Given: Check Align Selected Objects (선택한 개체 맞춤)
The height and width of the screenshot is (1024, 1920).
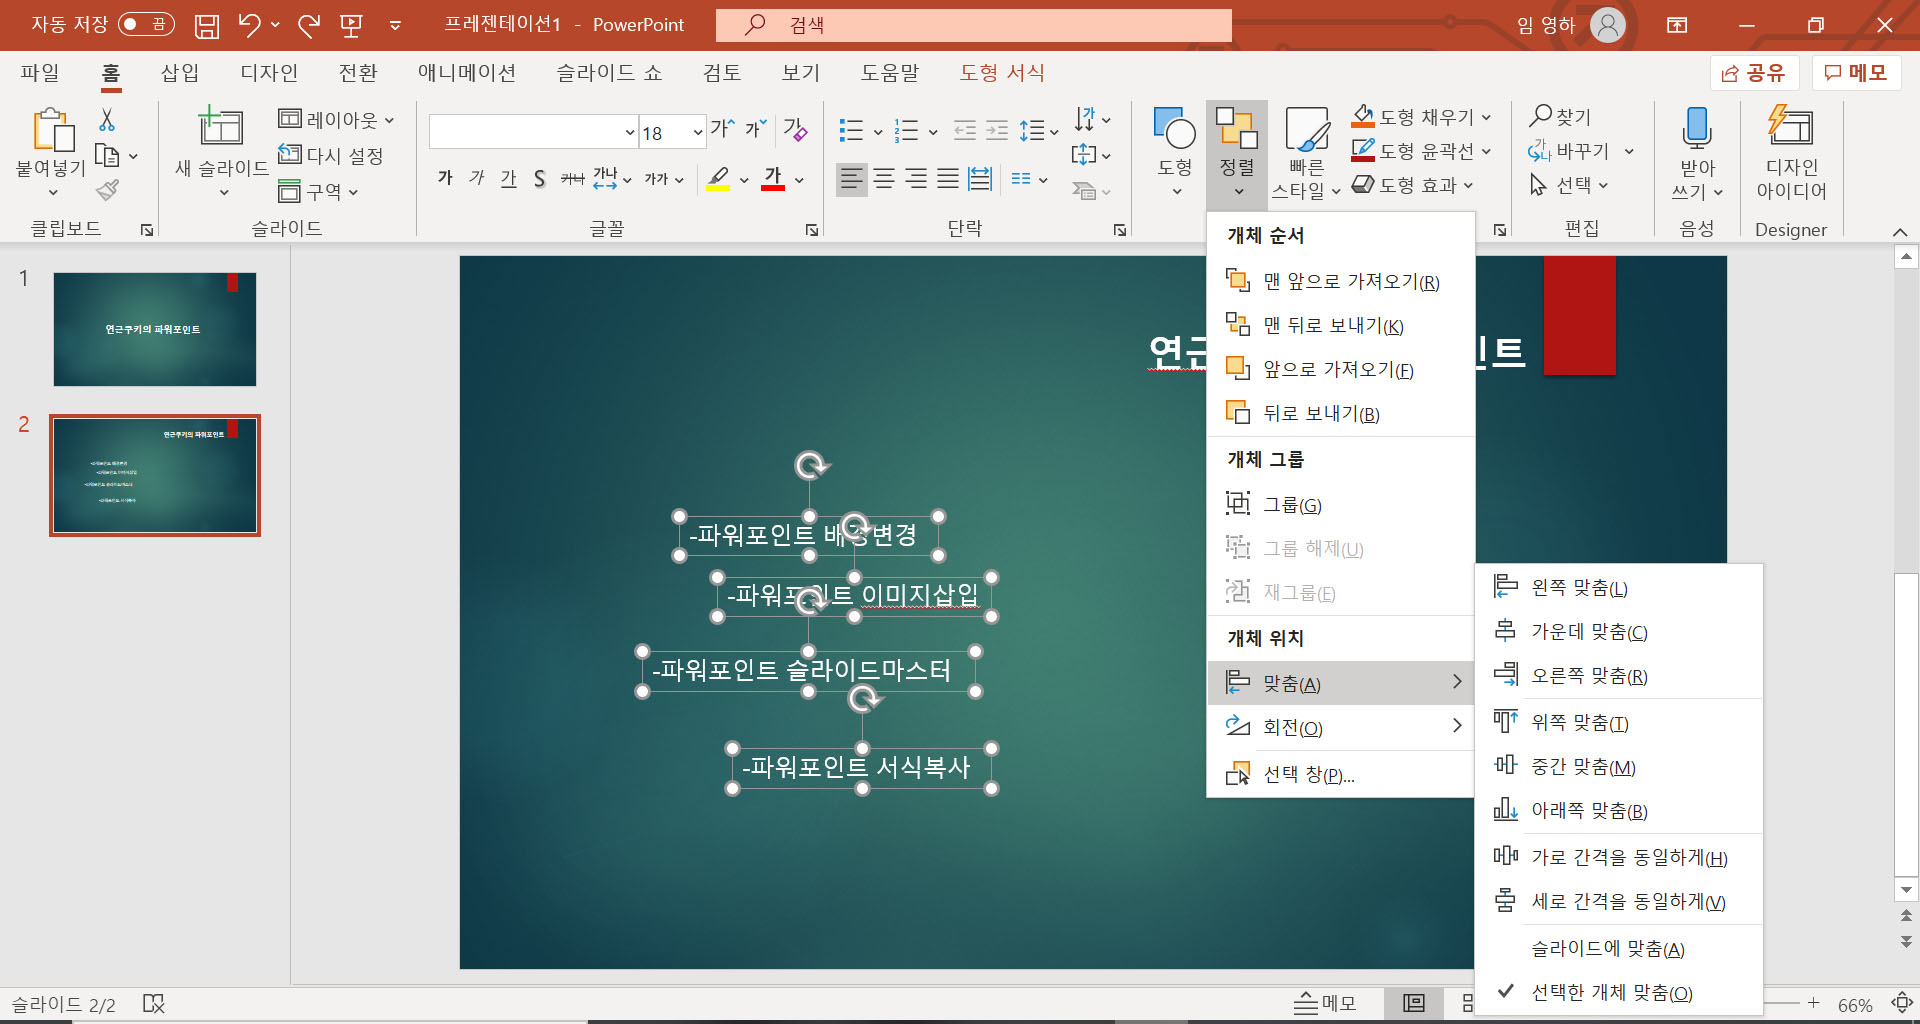Looking at the screenshot, I should (1618, 992).
